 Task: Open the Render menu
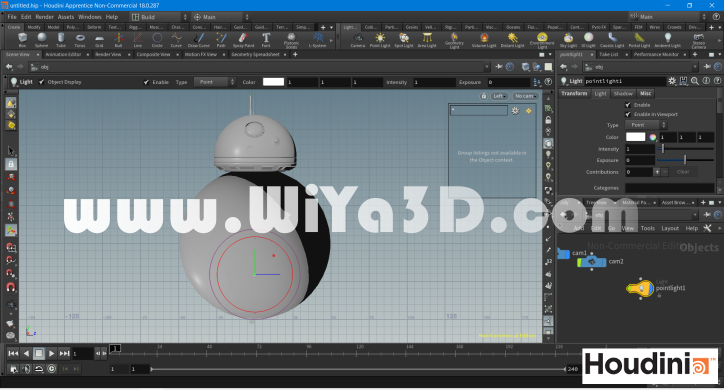44,17
